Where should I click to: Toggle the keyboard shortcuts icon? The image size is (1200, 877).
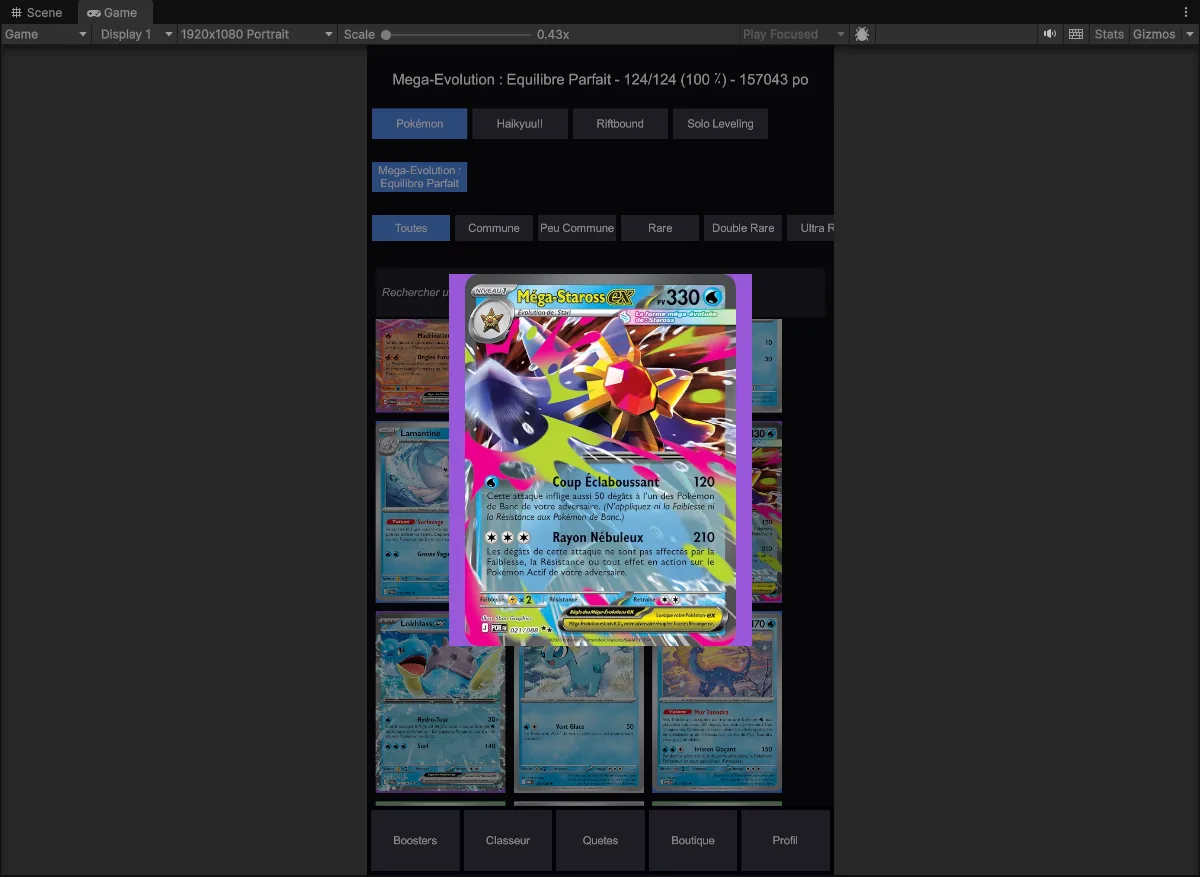[1076, 34]
